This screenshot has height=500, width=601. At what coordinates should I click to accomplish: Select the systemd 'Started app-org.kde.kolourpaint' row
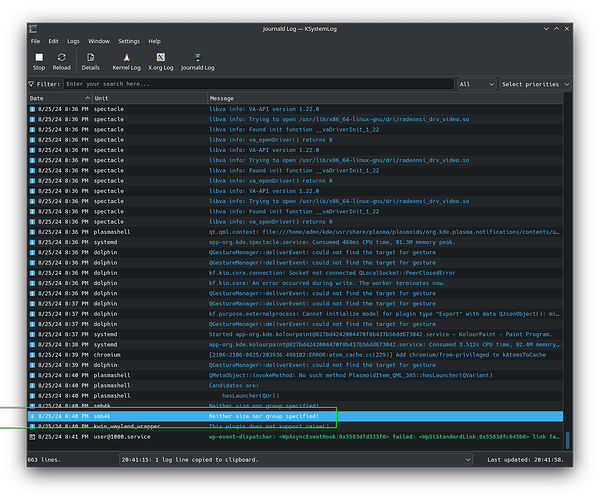pyautogui.click(x=296, y=334)
